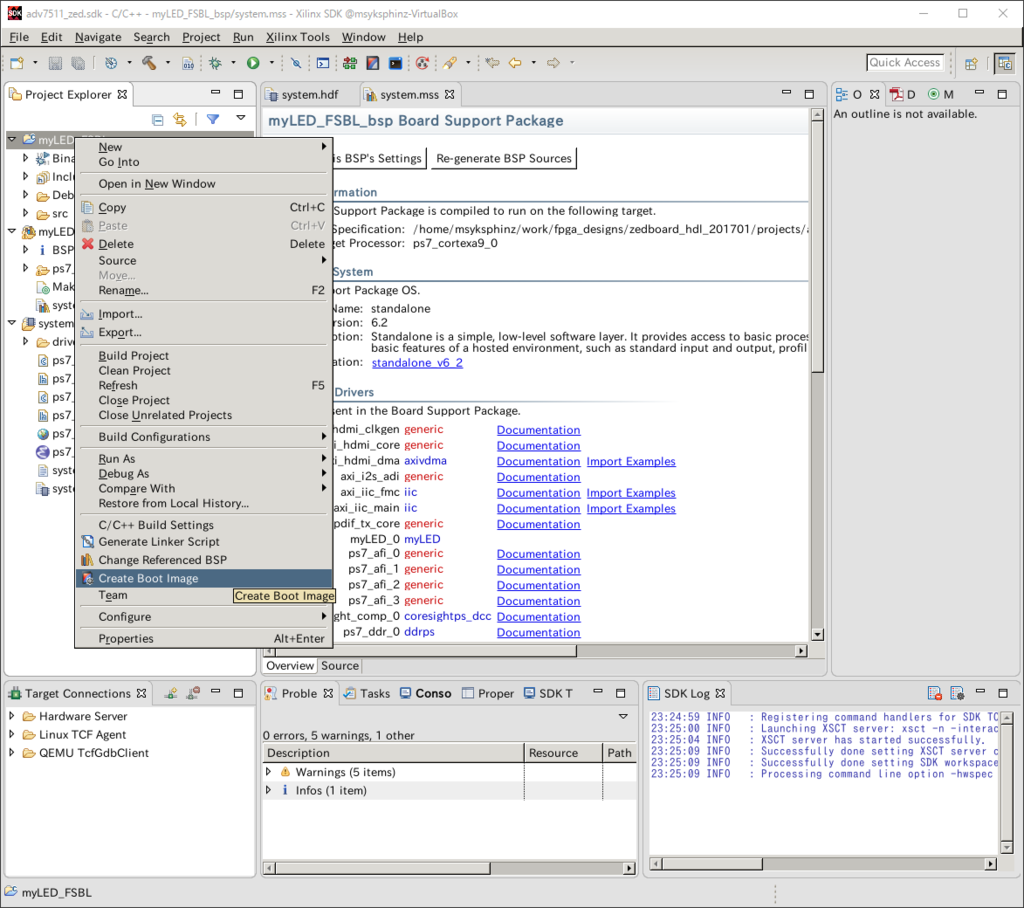The height and width of the screenshot is (908, 1024).
Task: Open the Xilinx Tools menu
Action: pyautogui.click(x=298, y=37)
